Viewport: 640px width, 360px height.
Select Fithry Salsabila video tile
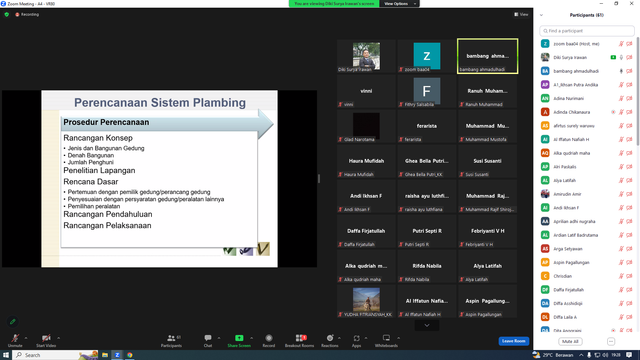tap(427, 91)
